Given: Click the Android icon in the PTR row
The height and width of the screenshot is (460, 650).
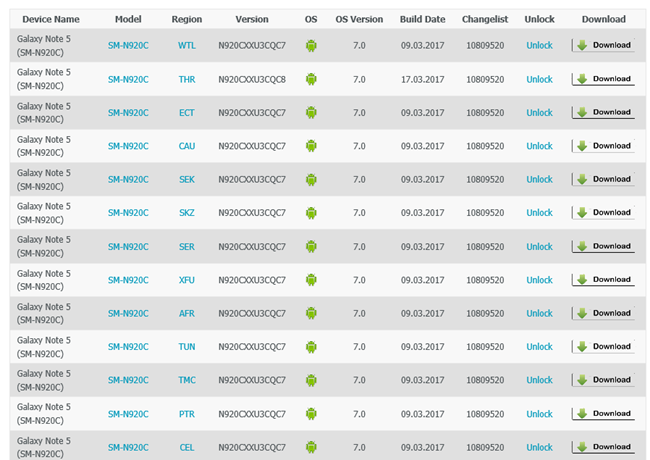Looking at the screenshot, I should 312,414.
